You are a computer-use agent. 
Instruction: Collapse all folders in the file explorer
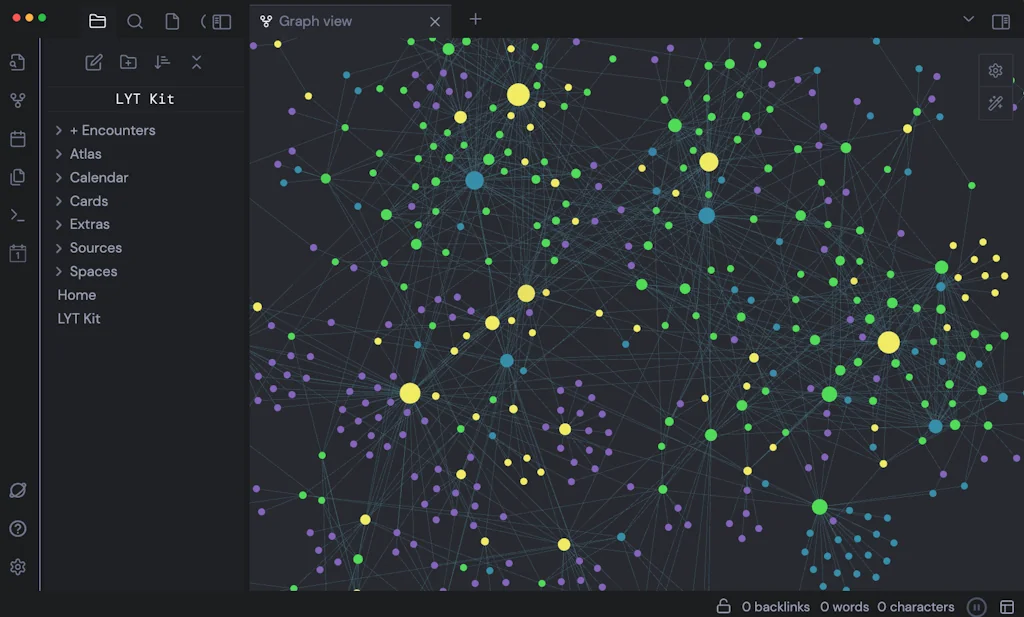click(x=196, y=62)
